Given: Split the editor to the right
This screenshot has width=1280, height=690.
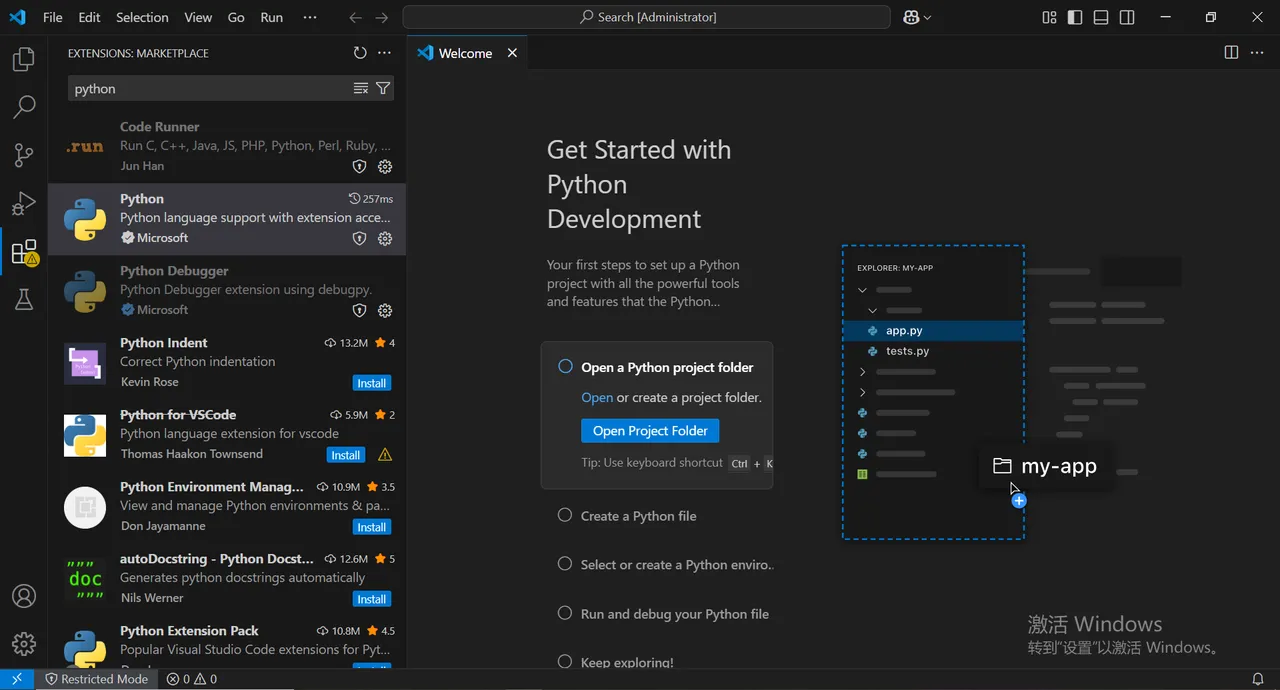Looking at the screenshot, I should click(x=1231, y=53).
